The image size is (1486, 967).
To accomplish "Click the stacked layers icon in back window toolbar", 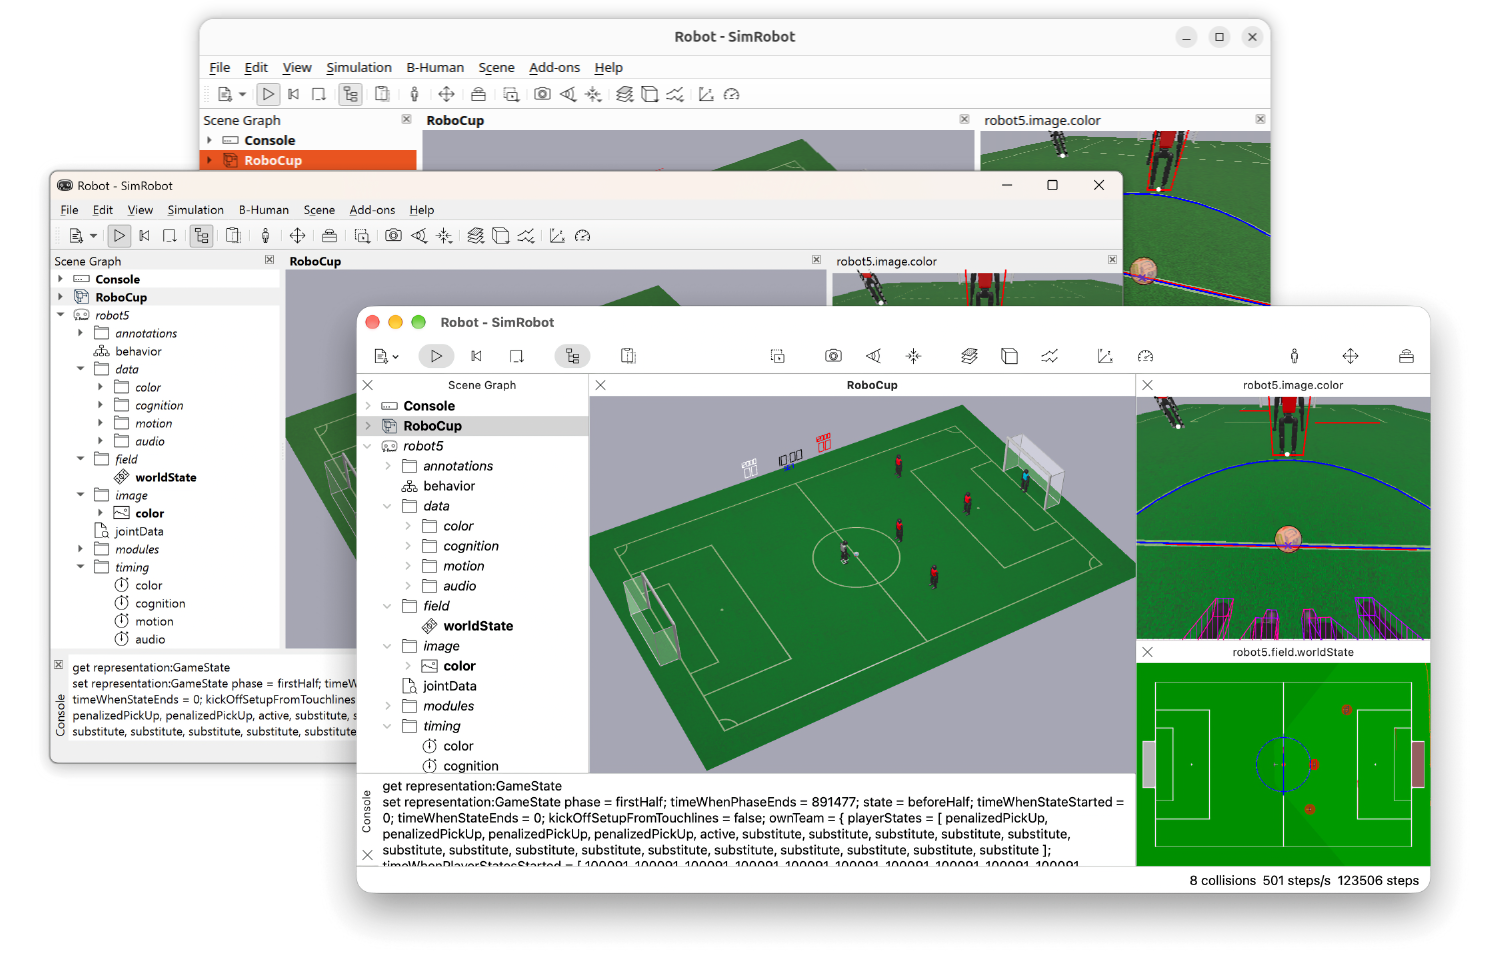I will click(625, 94).
